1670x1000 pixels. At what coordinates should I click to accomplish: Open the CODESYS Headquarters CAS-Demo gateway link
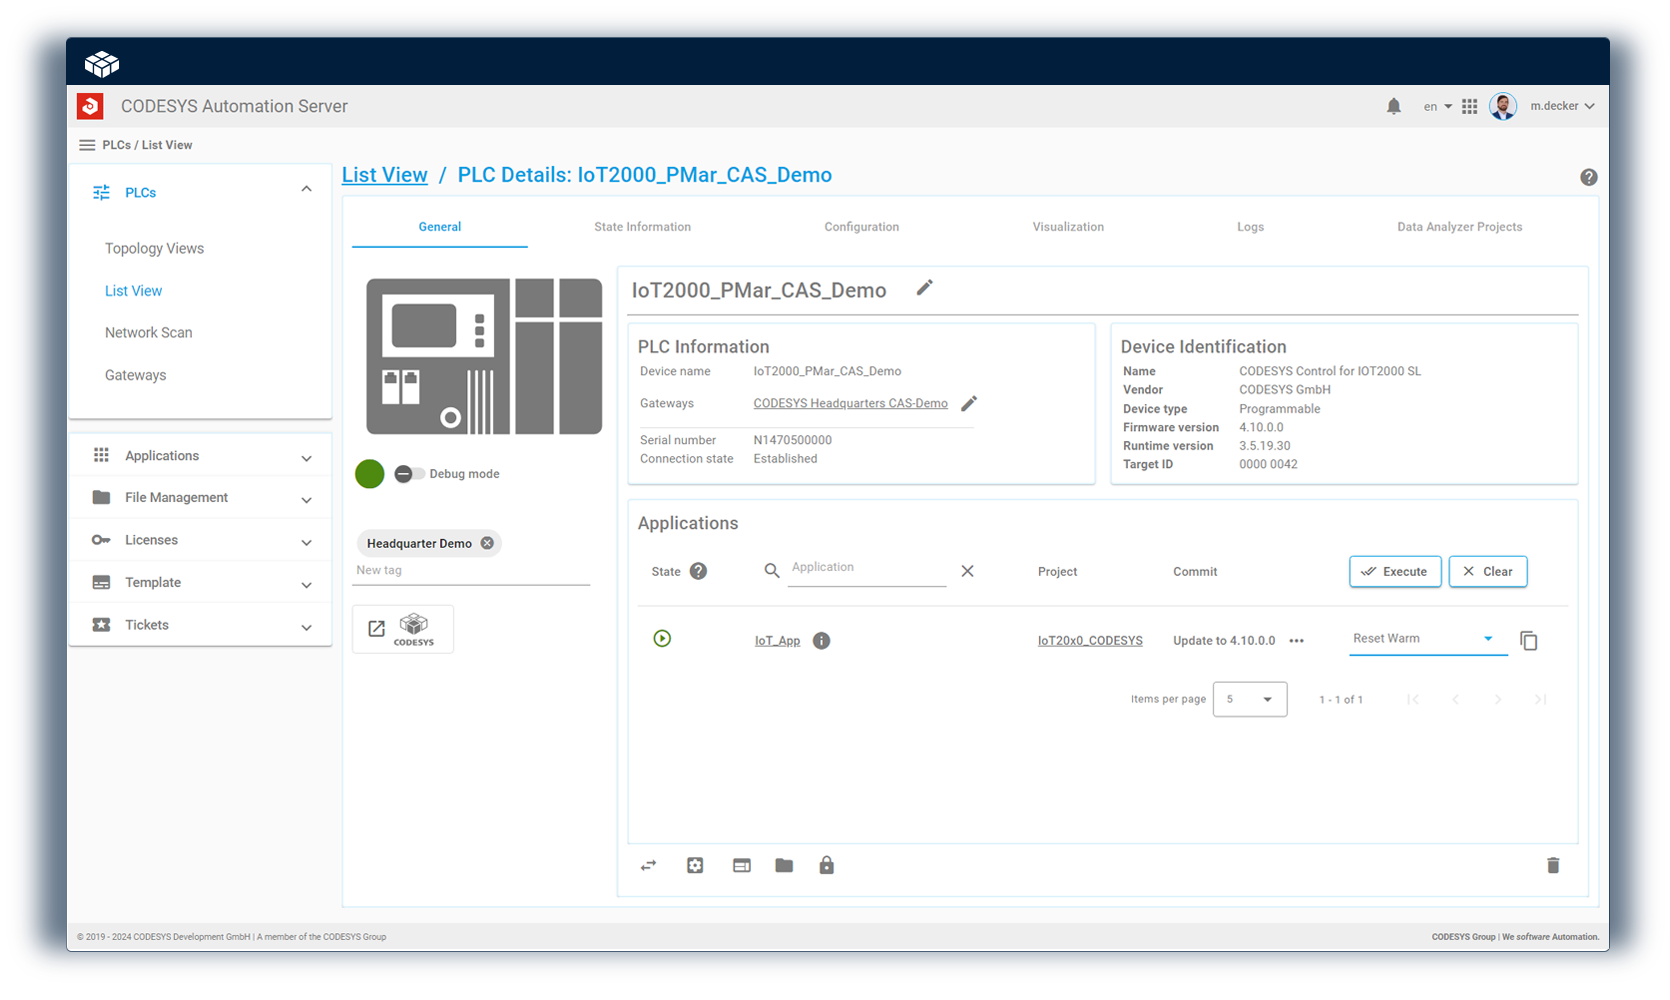pos(850,403)
